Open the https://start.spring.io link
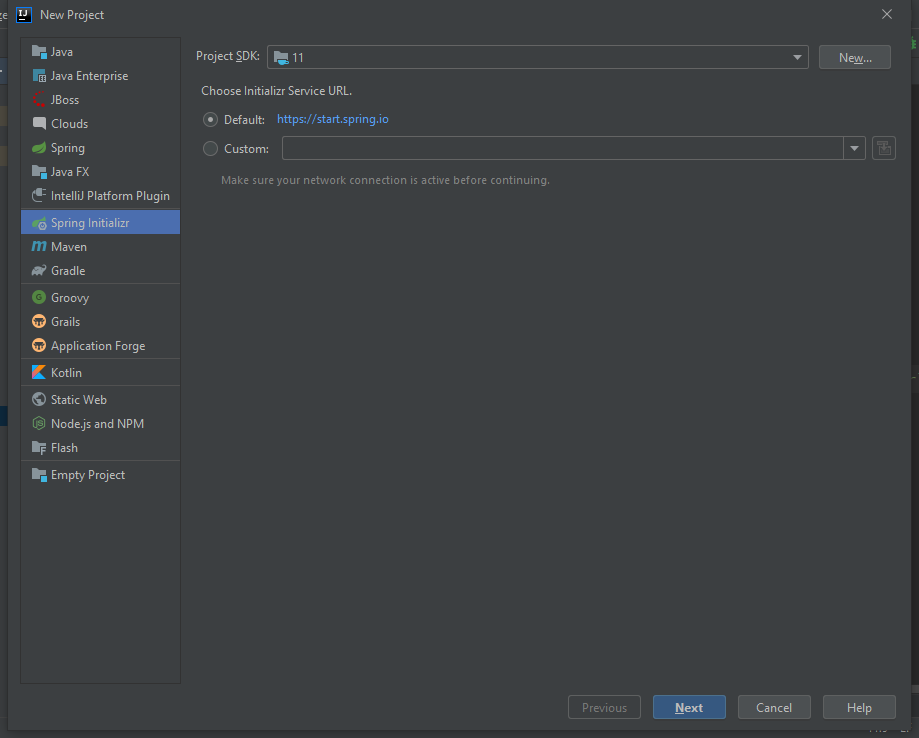Screen dimensions: 919x738 [x=332, y=119]
